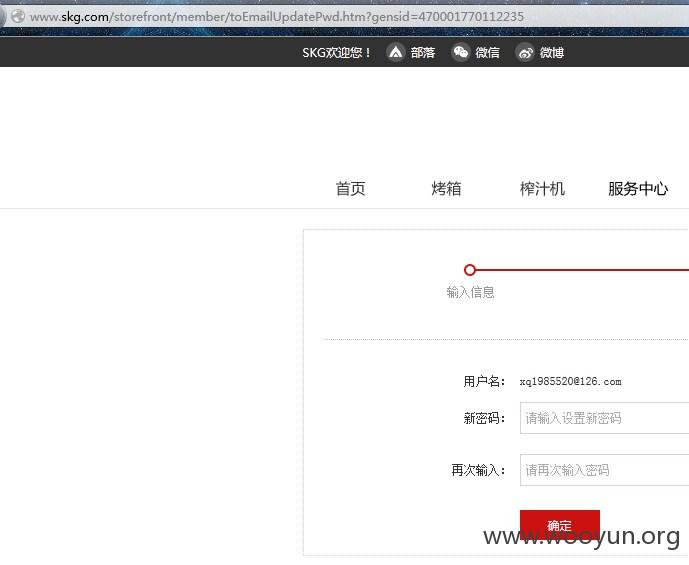This screenshot has width=689, height=565.
Task: Open the 微信 WeChat icon
Action: click(x=461, y=53)
